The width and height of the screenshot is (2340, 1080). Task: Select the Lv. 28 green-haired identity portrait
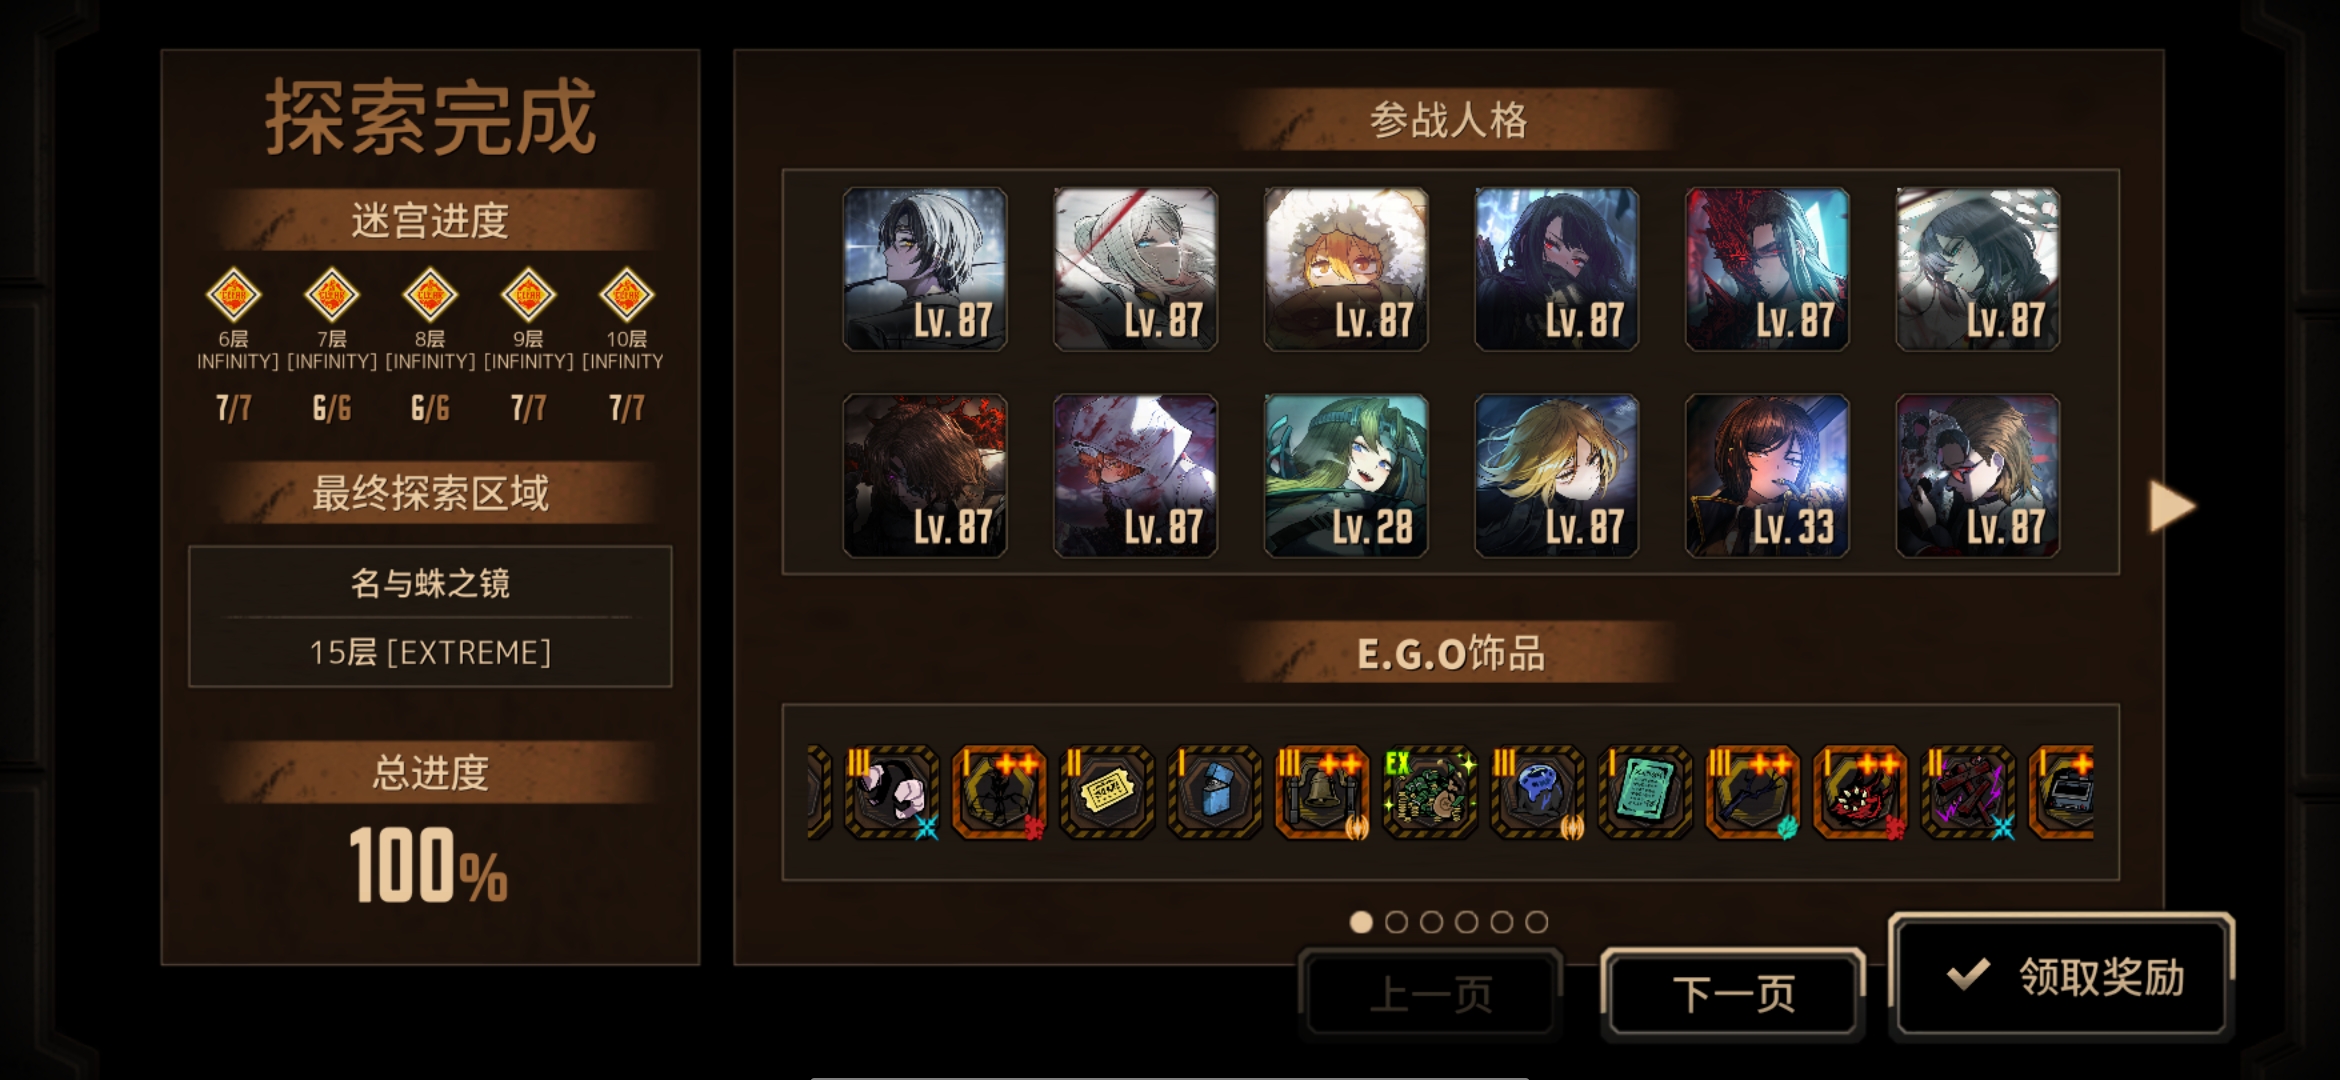point(1346,475)
